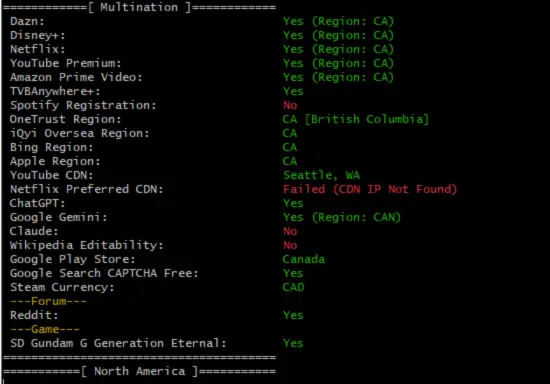Click the YouTube CDN Seattle, WA value

321,175
